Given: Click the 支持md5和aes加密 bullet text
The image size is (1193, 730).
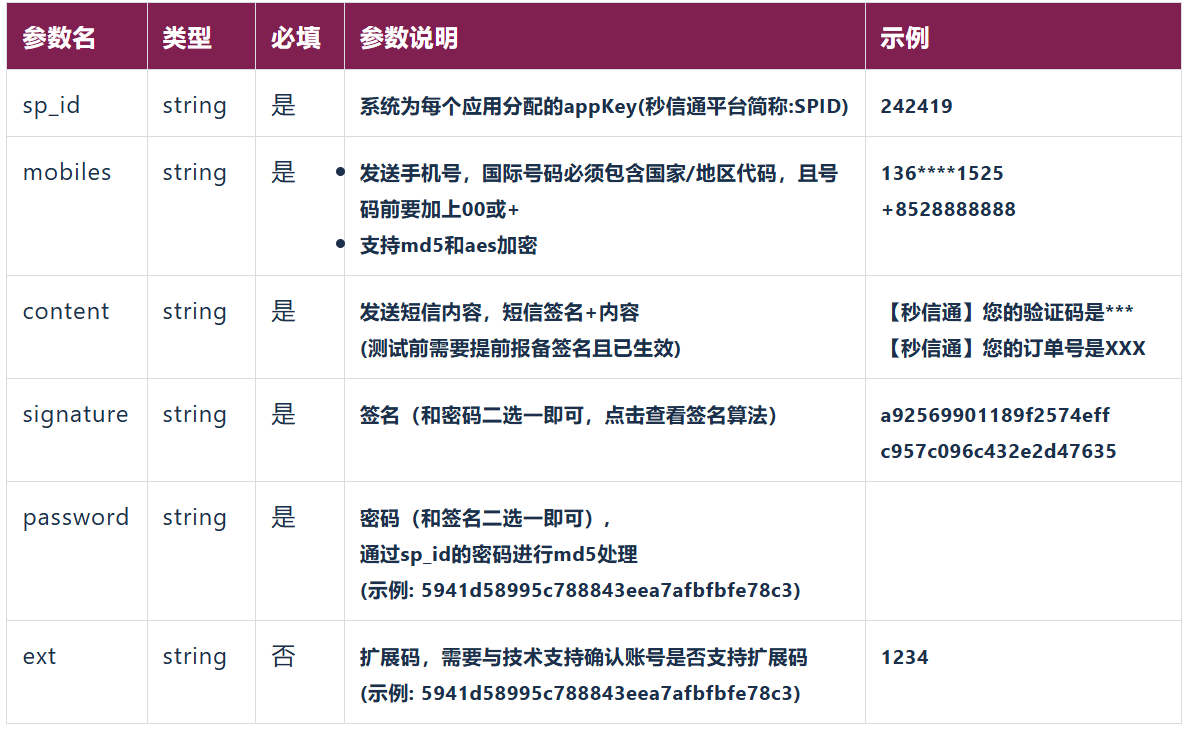Looking at the screenshot, I should 448,245.
